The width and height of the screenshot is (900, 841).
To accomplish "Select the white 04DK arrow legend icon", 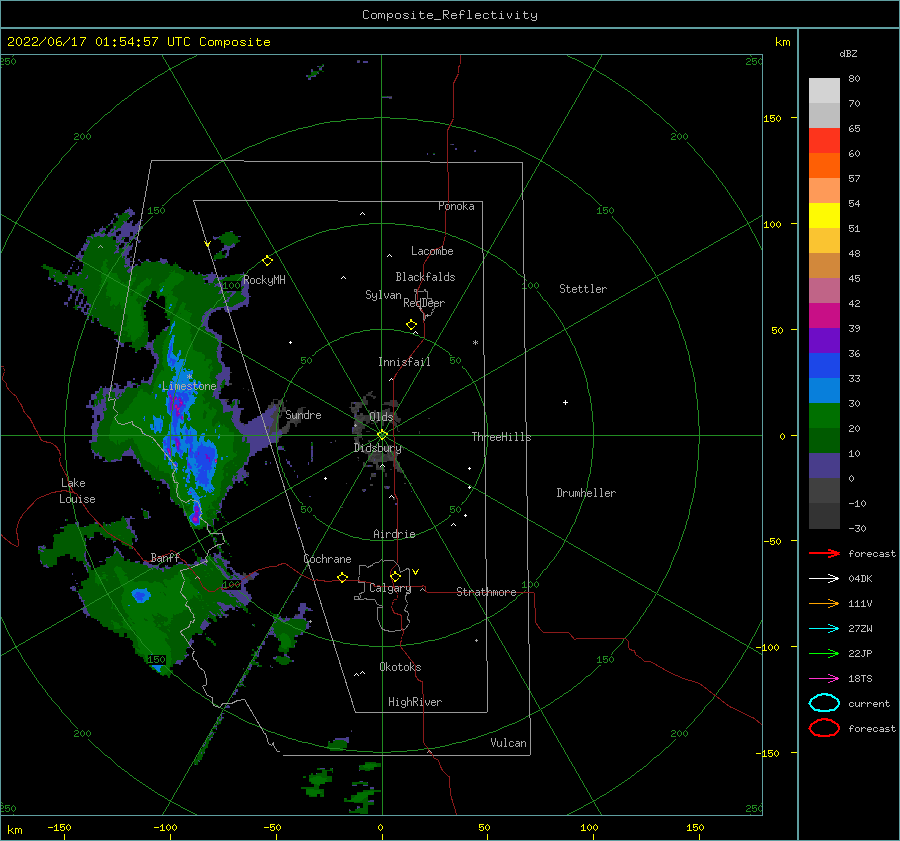I will [x=824, y=579].
